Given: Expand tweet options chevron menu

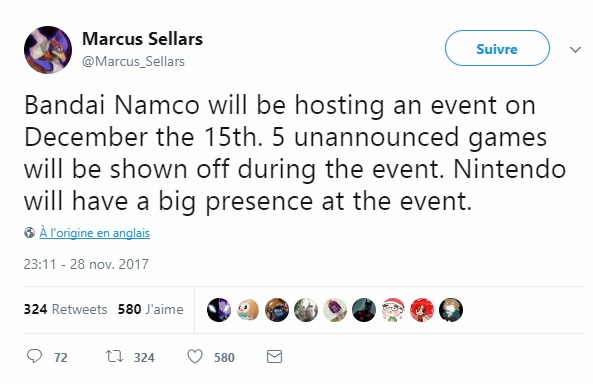Looking at the screenshot, I should click(x=575, y=50).
